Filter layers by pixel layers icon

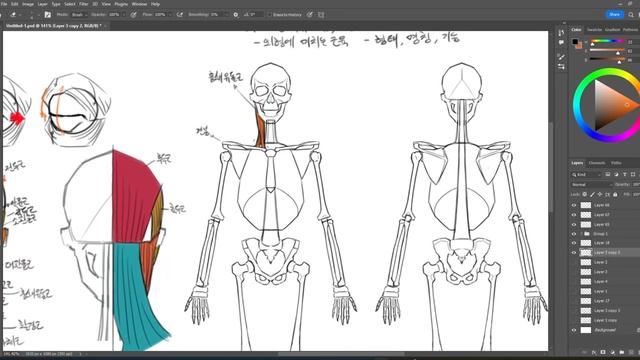(x=608, y=174)
